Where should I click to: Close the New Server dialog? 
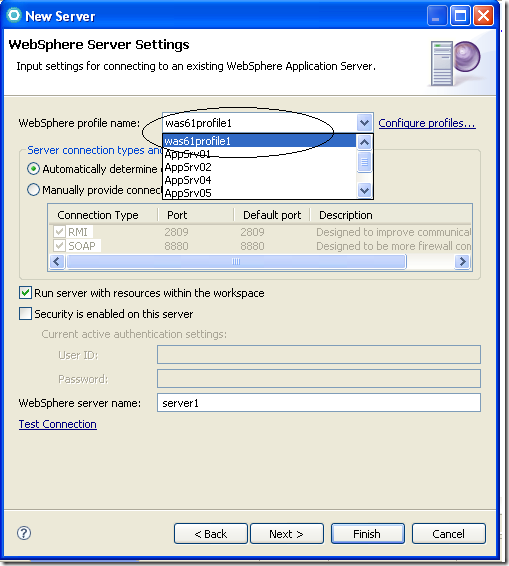[483, 16]
